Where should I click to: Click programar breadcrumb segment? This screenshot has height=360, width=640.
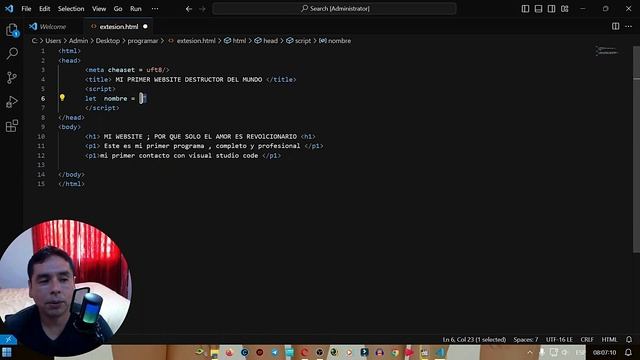coord(142,41)
